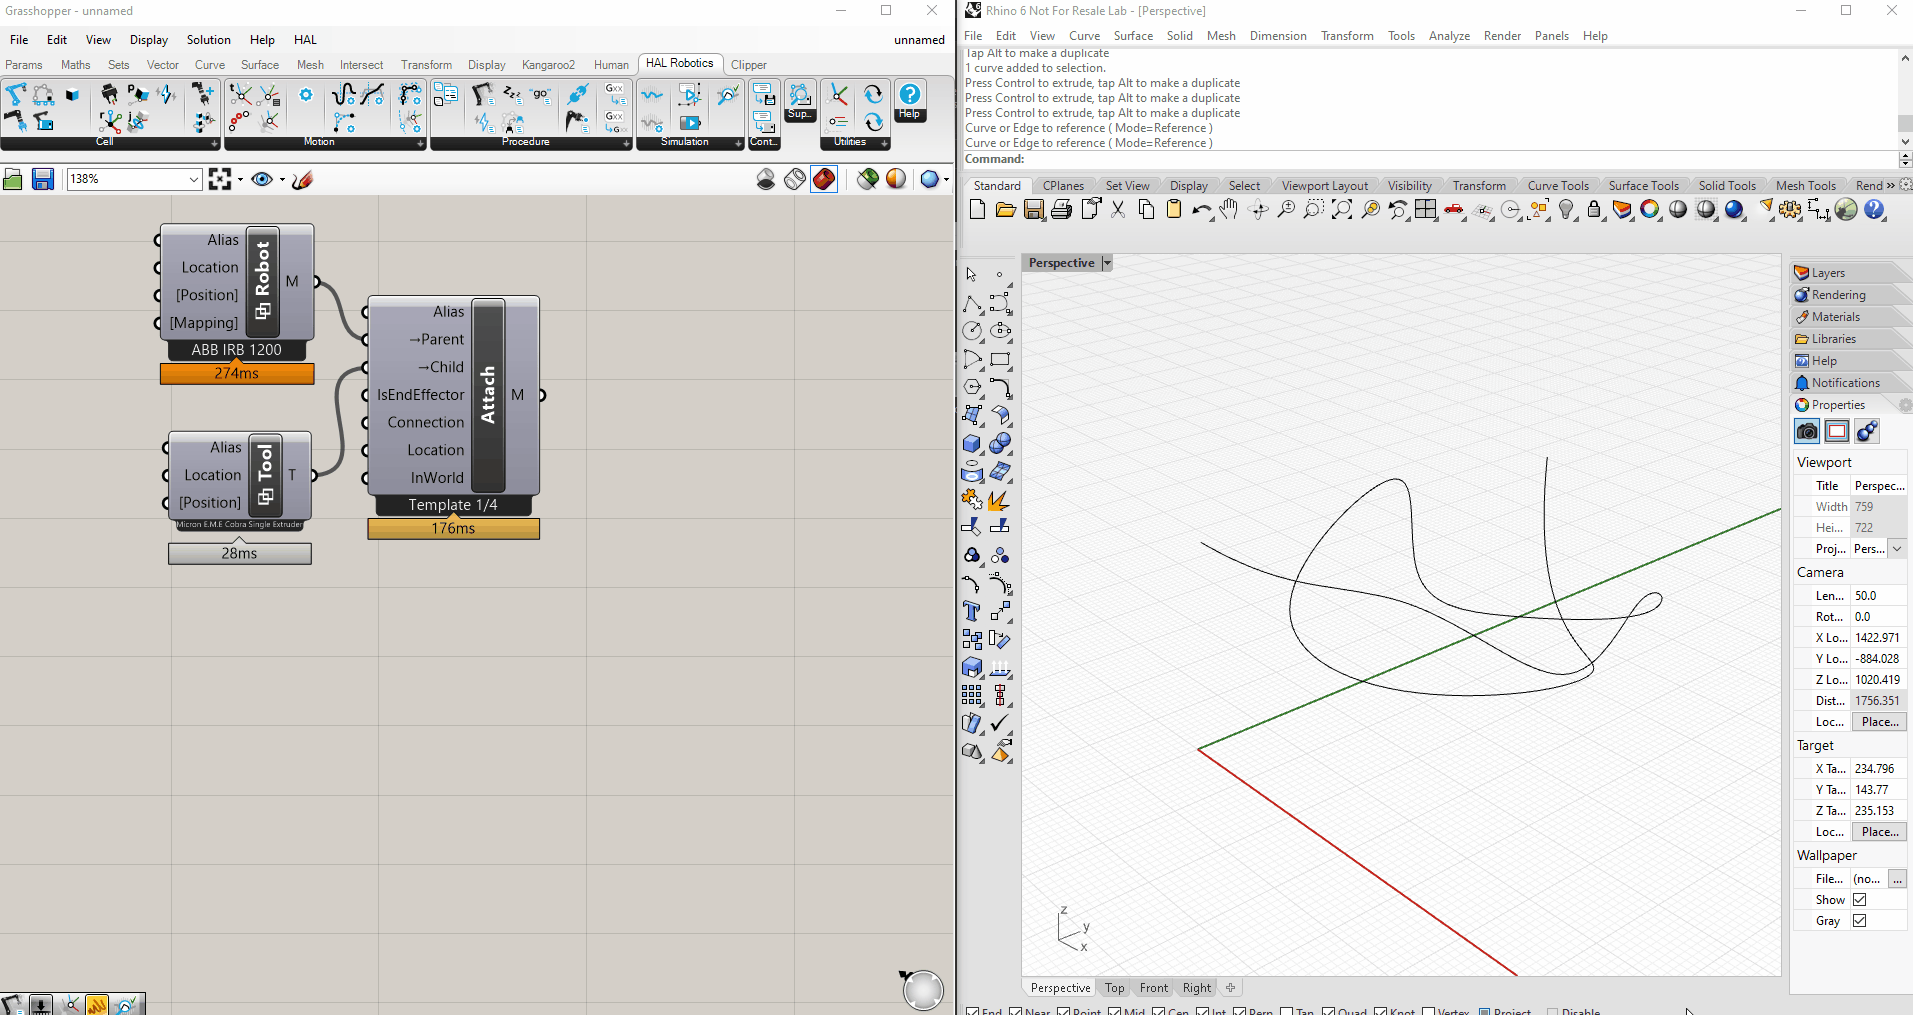Select the Pan hand tool in Rhino toolbar
The height and width of the screenshot is (1015, 1913).
1229,209
